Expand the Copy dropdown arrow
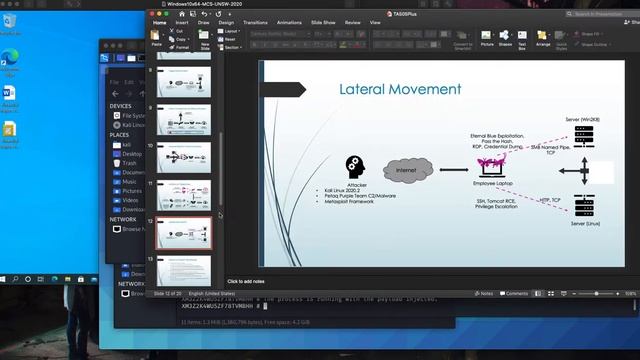The image size is (640, 360). (189, 40)
